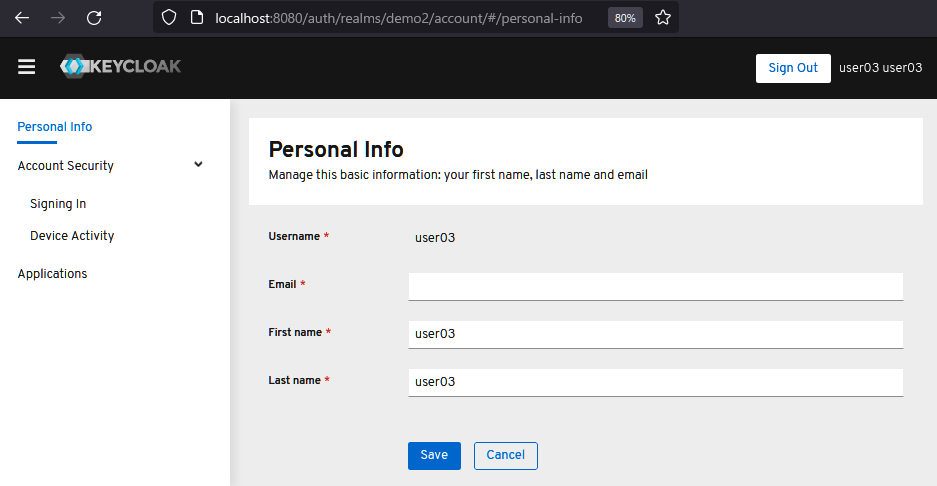The image size is (937, 486).
Task: Open the shield tracking protection icon
Action: pos(169,18)
